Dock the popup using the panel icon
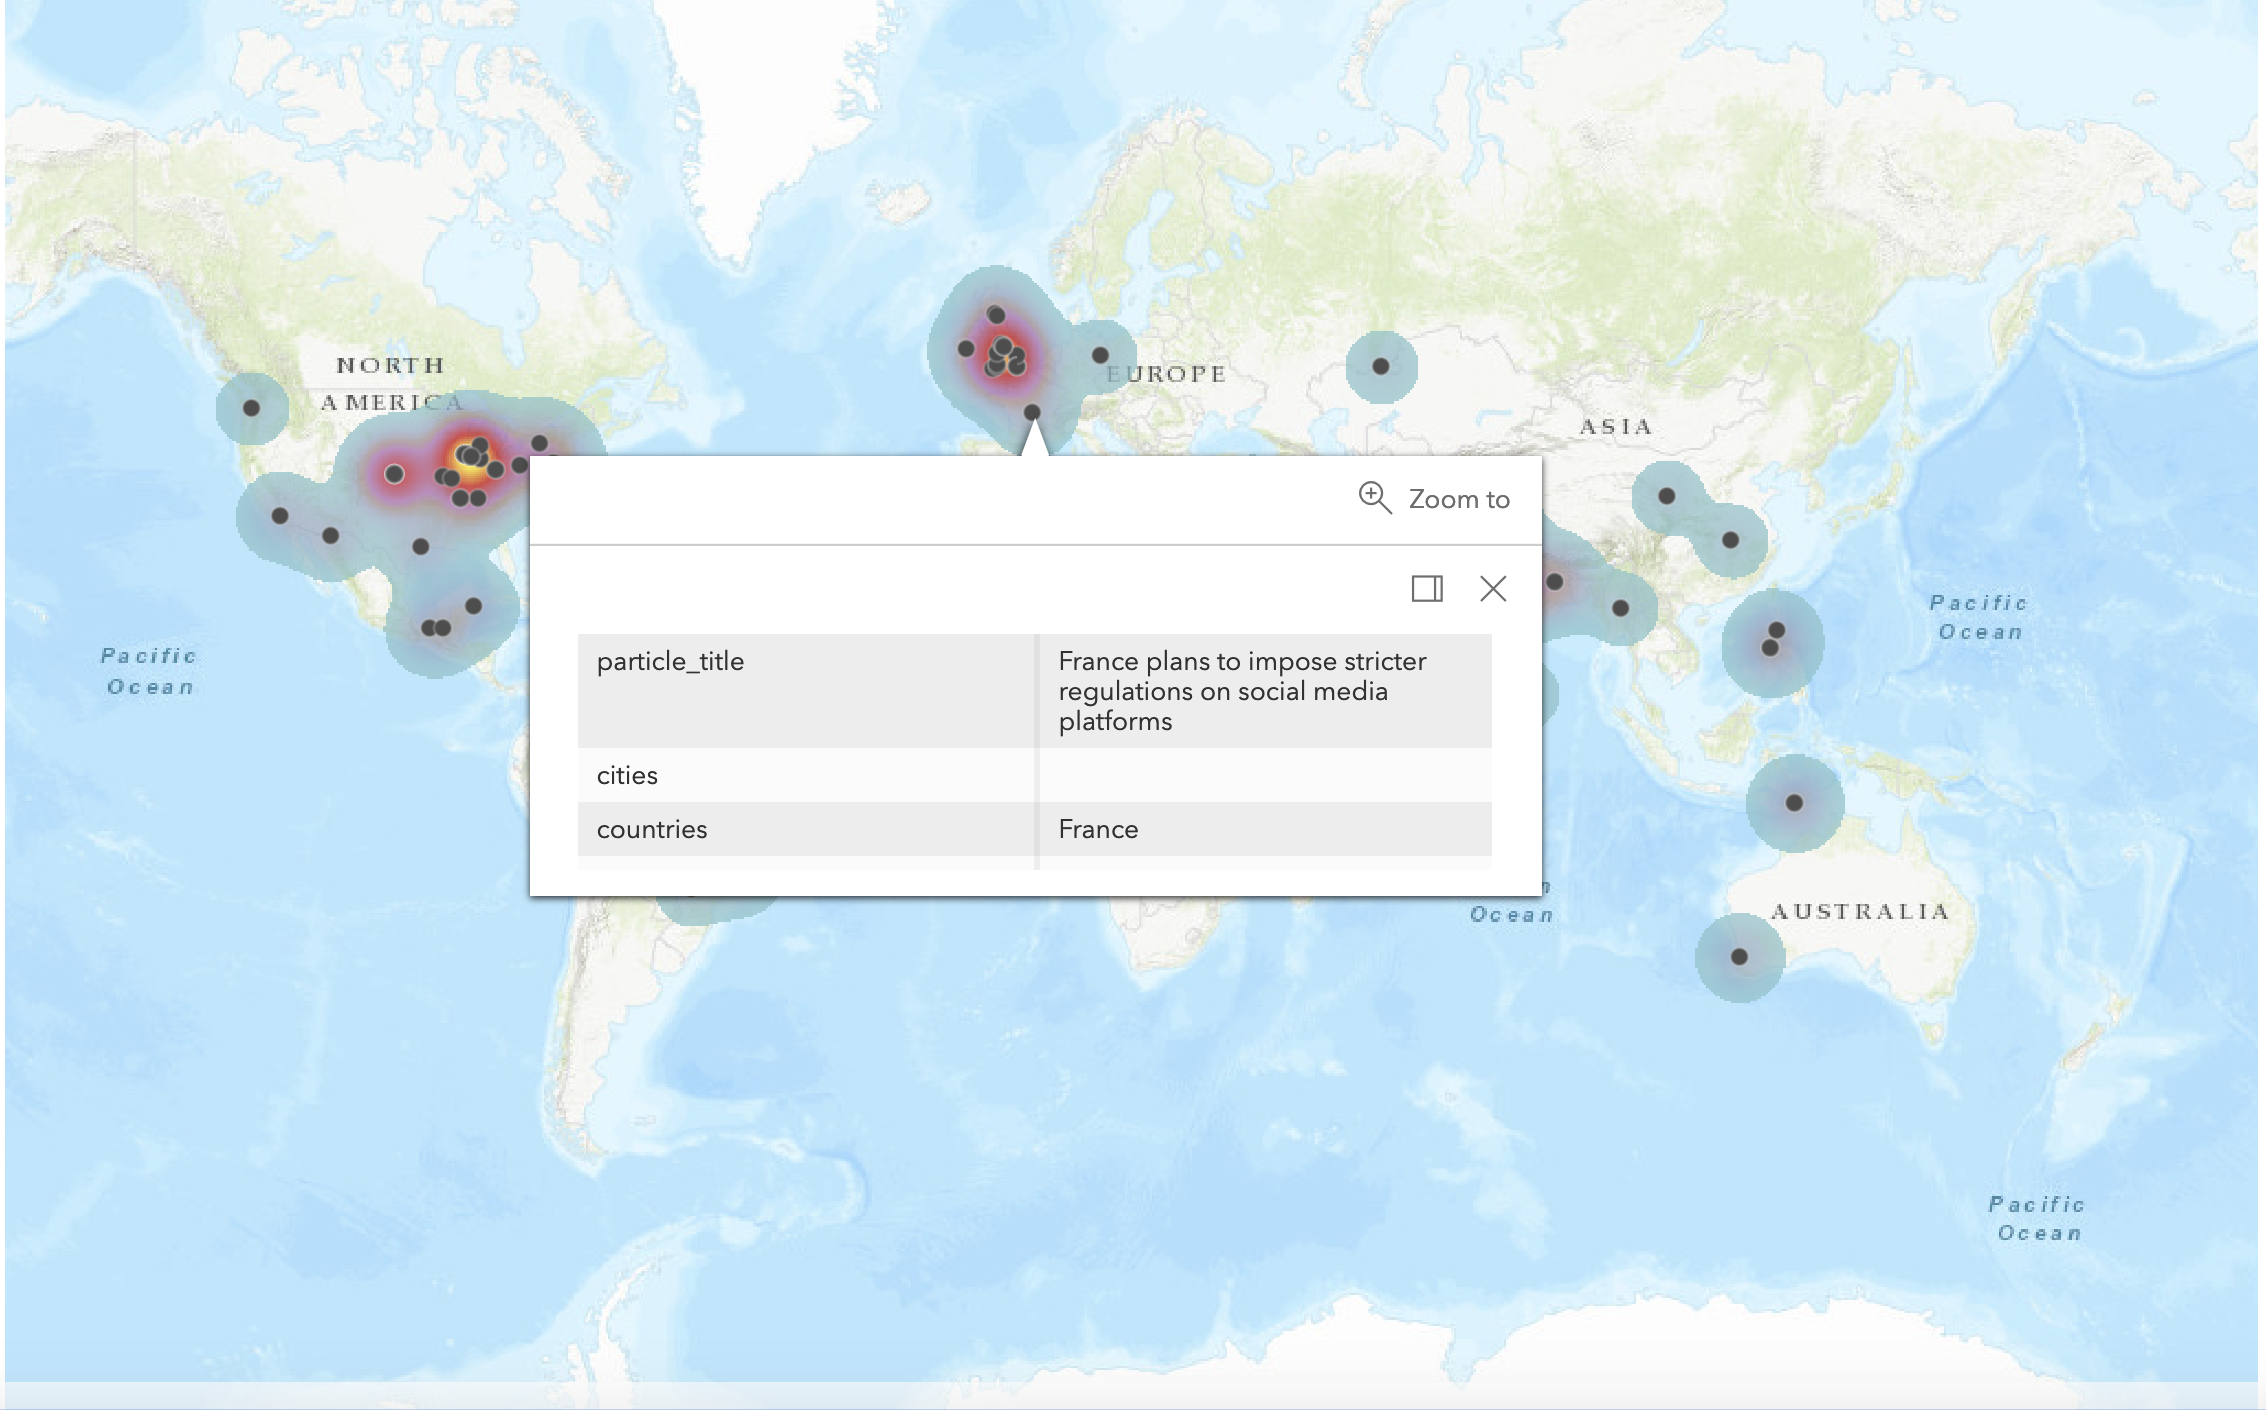 [x=1426, y=588]
